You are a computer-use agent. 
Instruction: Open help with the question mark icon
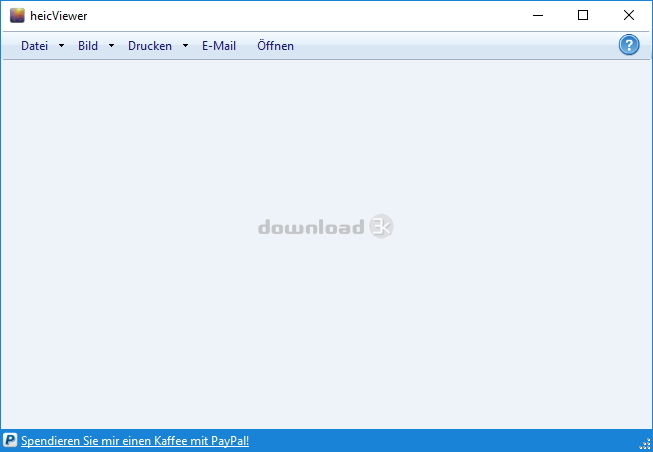point(629,45)
